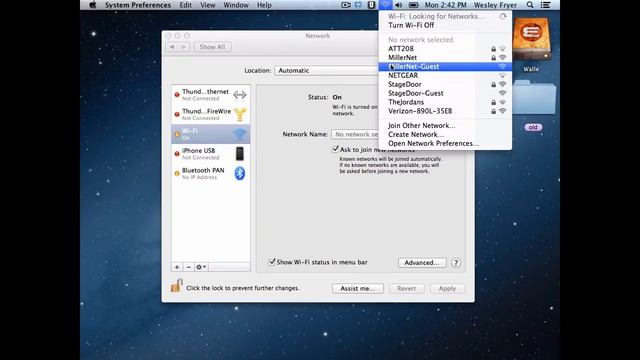Click the Wesley Fryer user menu
This screenshot has width=640, height=360.
tap(495, 5)
